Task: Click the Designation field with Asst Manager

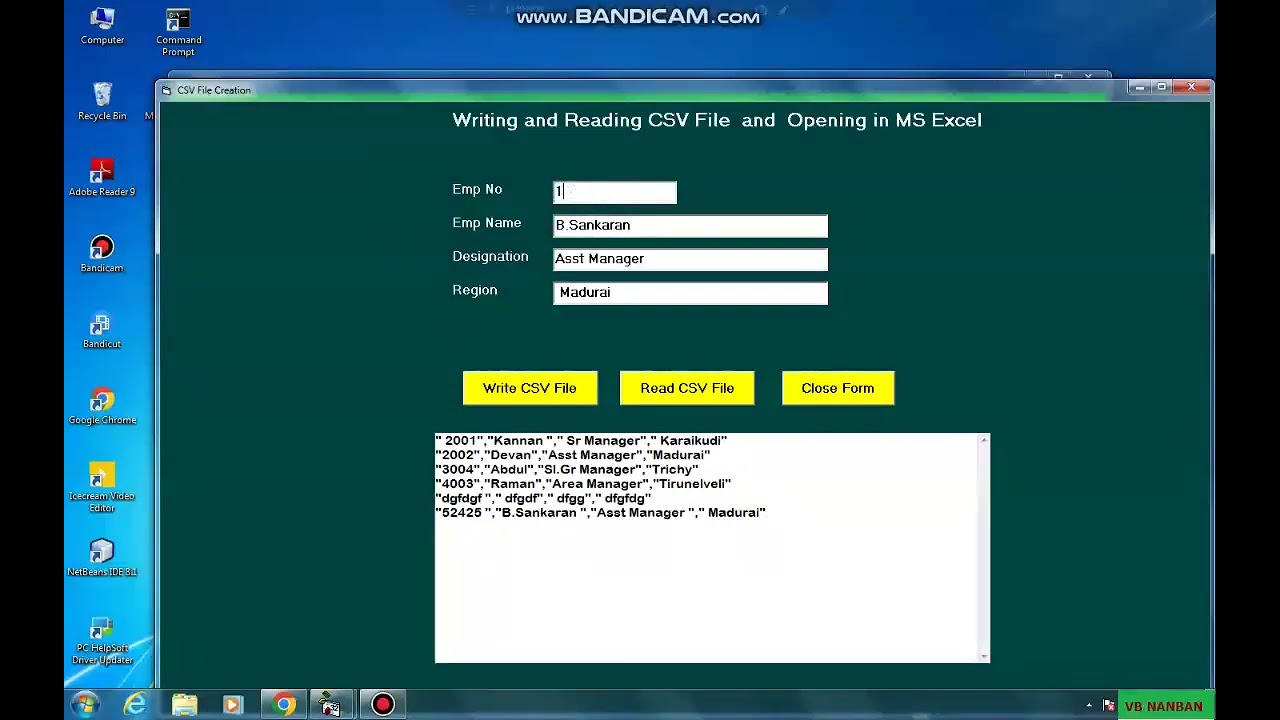Action: [690, 259]
